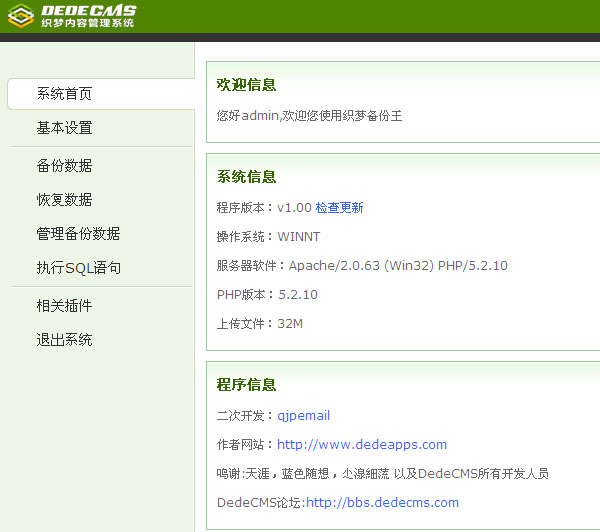This screenshot has width=600, height=532.
Task: Open 系统首页 in the sidebar
Action: point(64,94)
